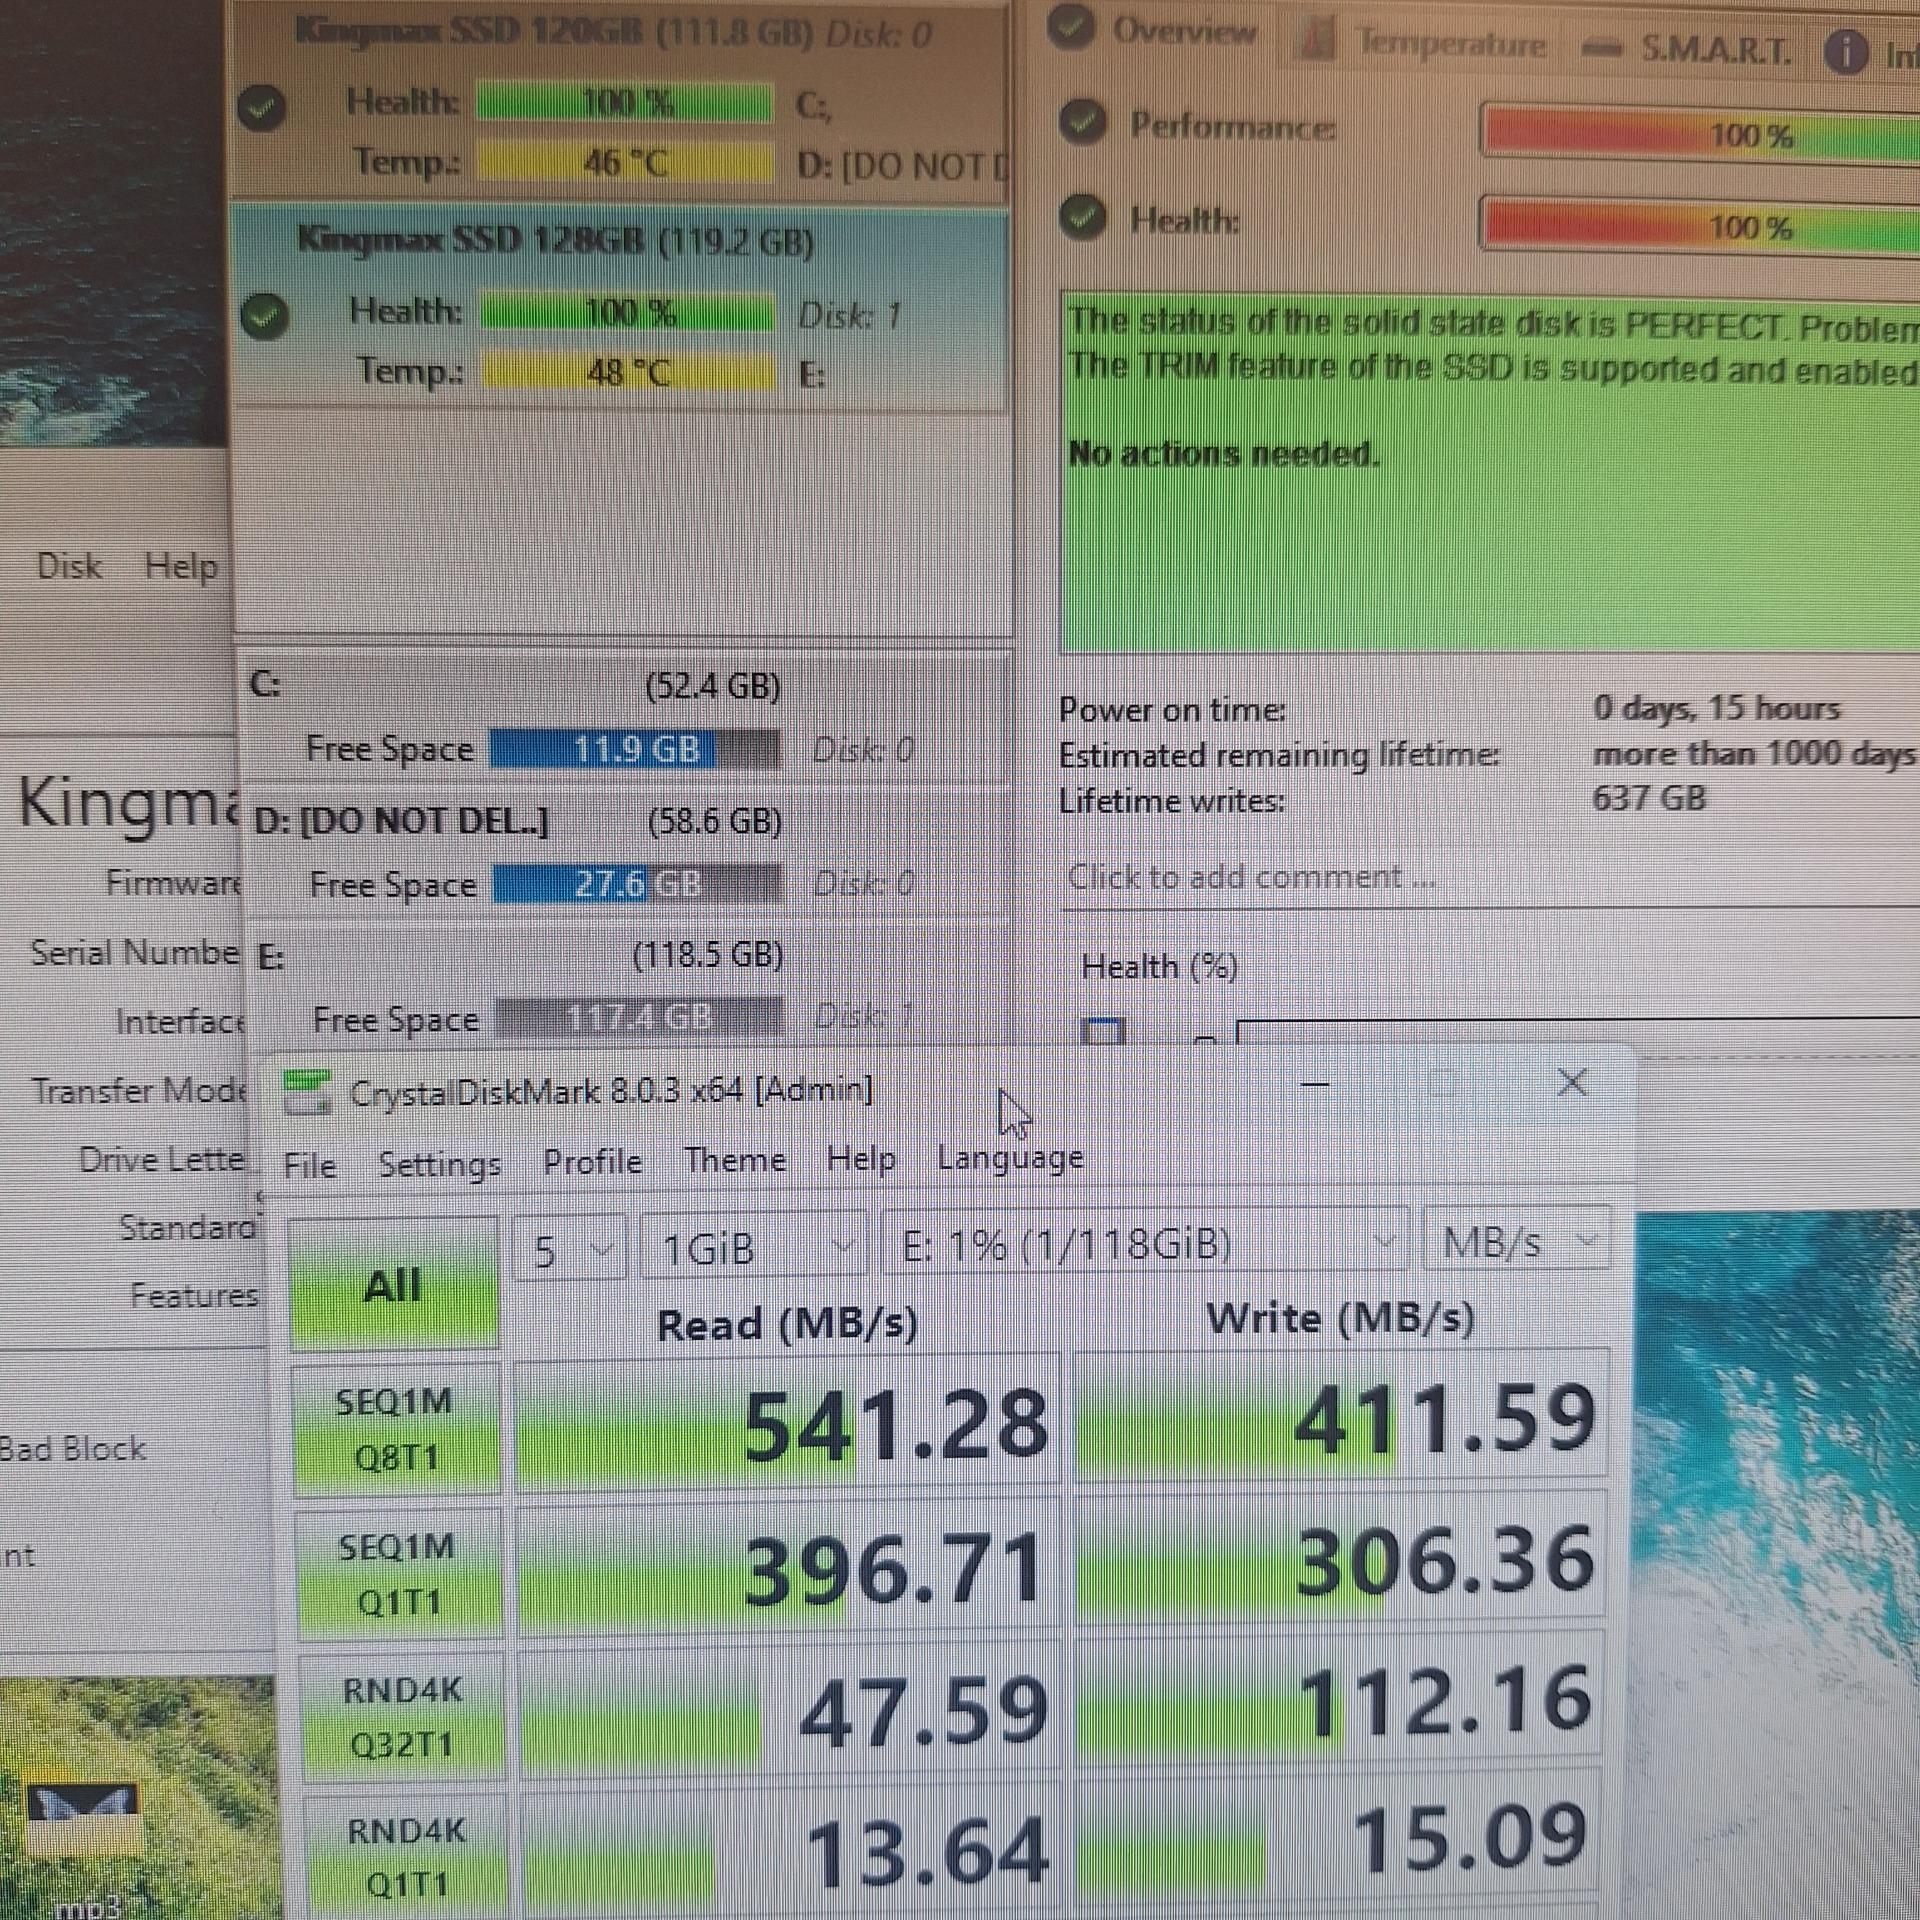Open the test count dropdown showing 5
This screenshot has height=1920, width=1920.
tap(570, 1249)
